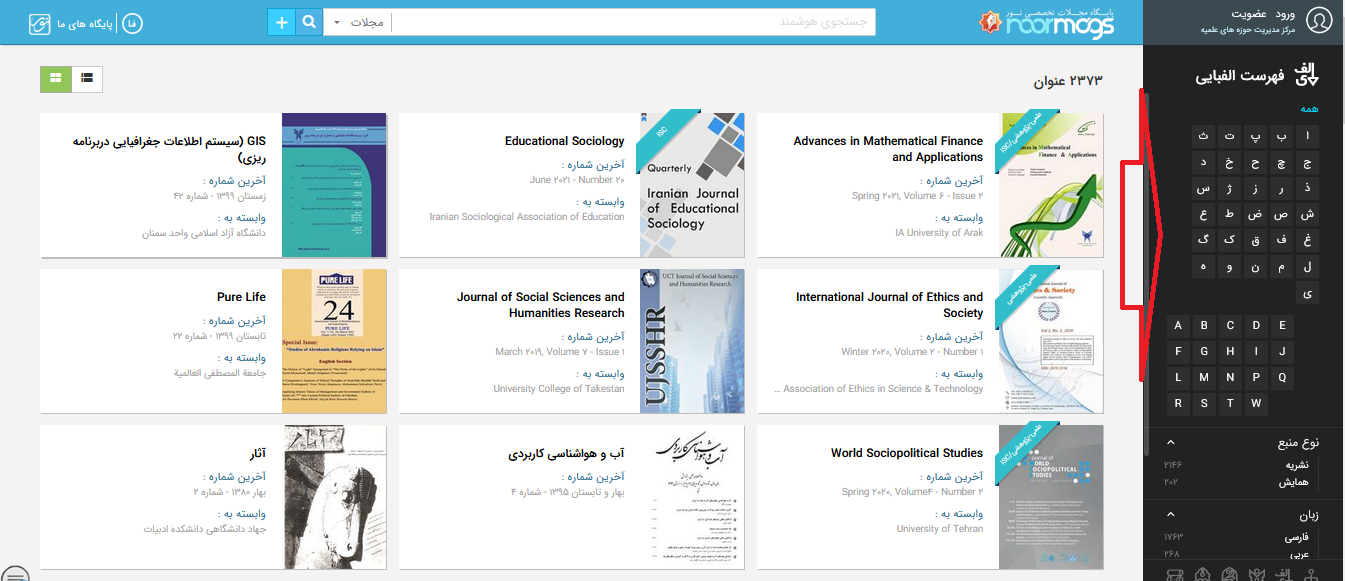Select letter A in alphabet index
The image size is (1345, 581).
1178,325
